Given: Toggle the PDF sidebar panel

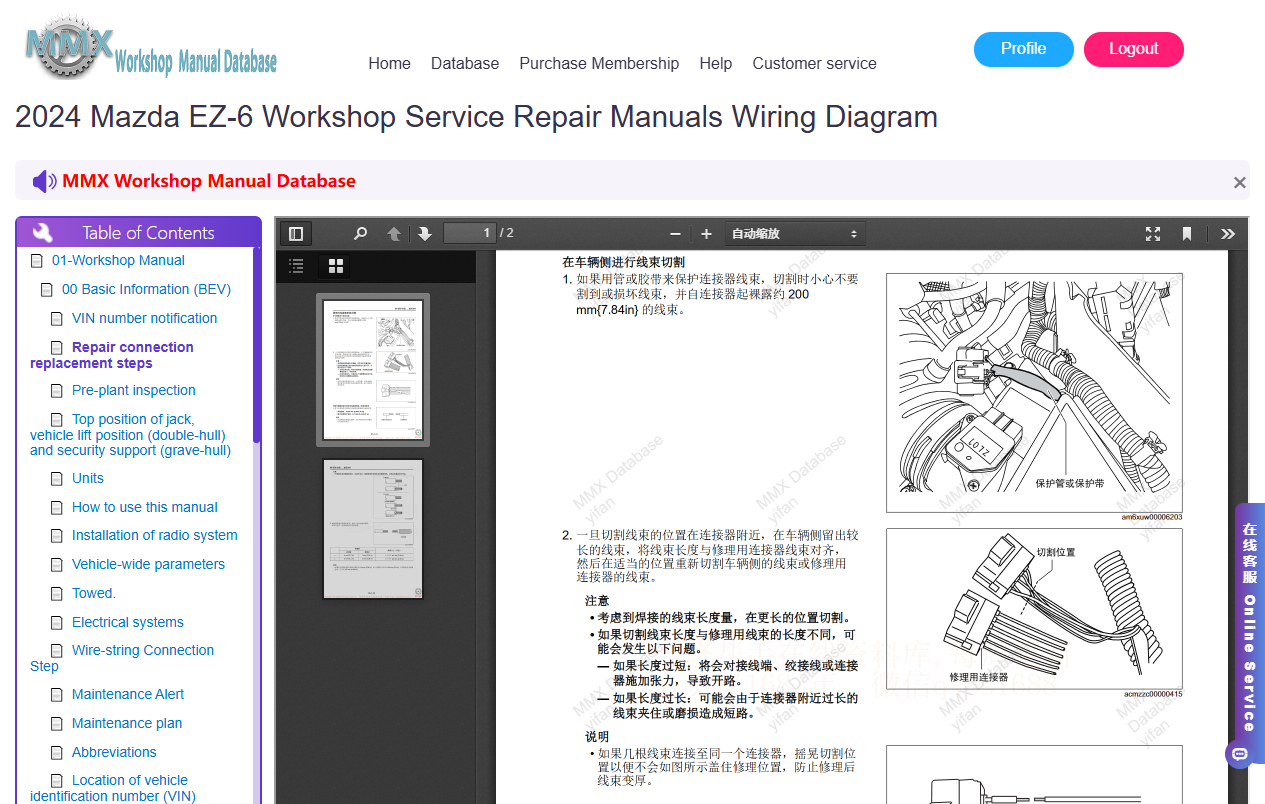Looking at the screenshot, I should click(x=296, y=234).
